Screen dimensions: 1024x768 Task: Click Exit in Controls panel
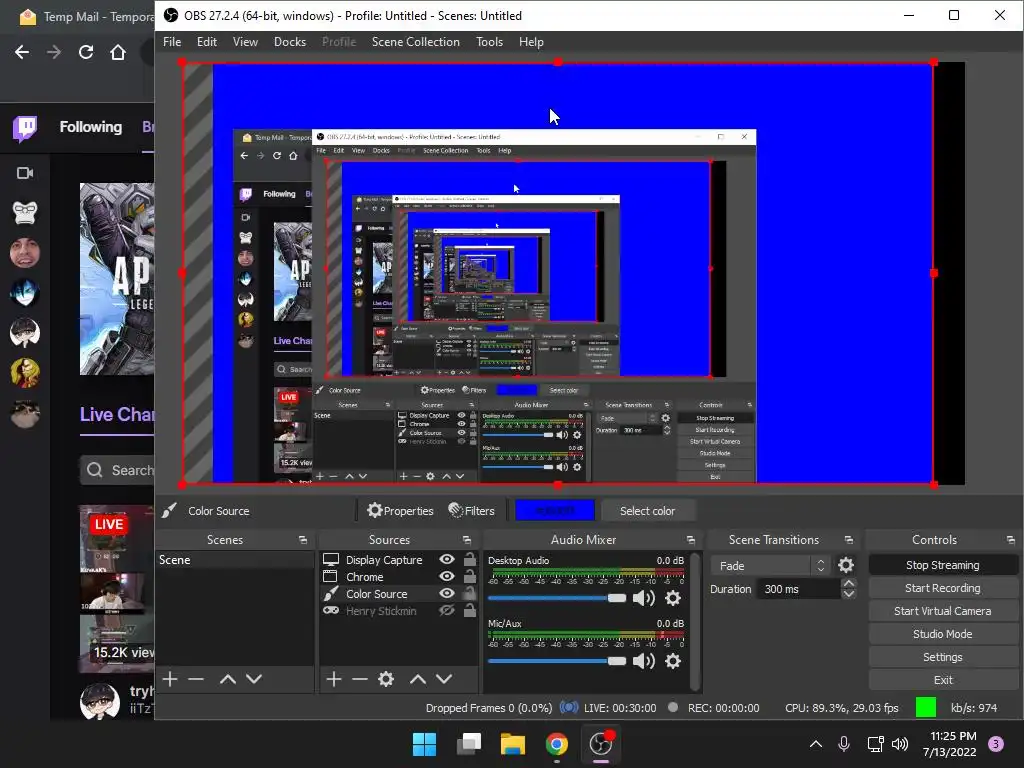(x=942, y=680)
